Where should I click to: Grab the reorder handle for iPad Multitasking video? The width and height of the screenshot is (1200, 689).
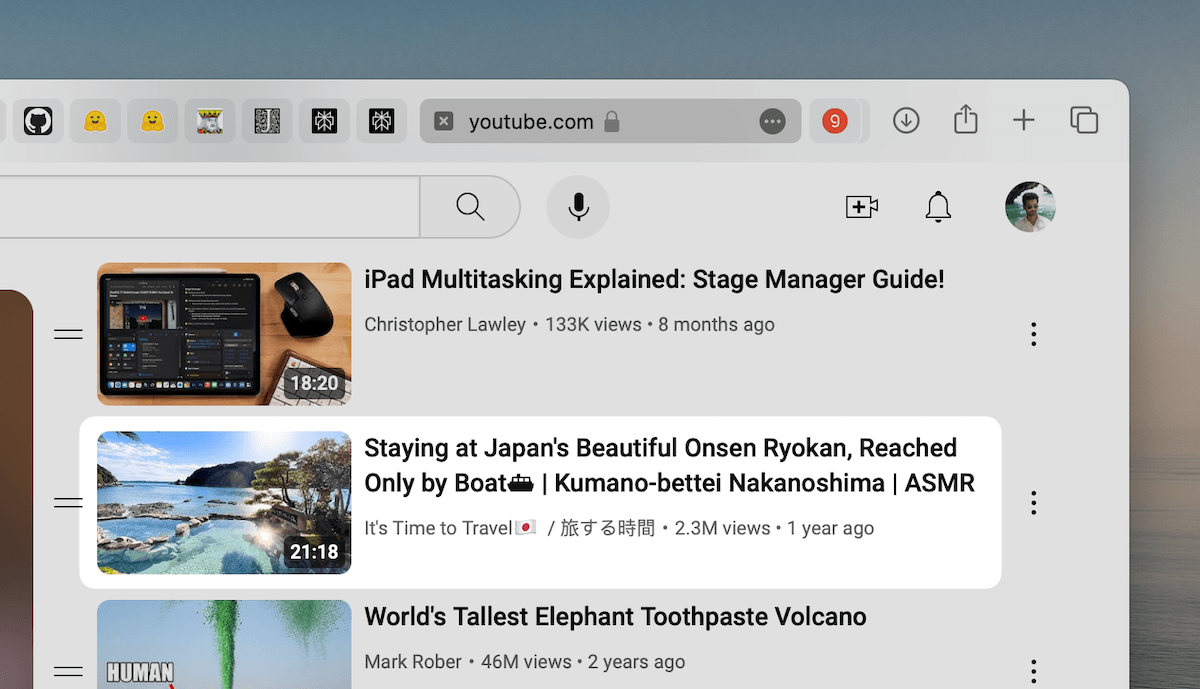click(x=68, y=334)
